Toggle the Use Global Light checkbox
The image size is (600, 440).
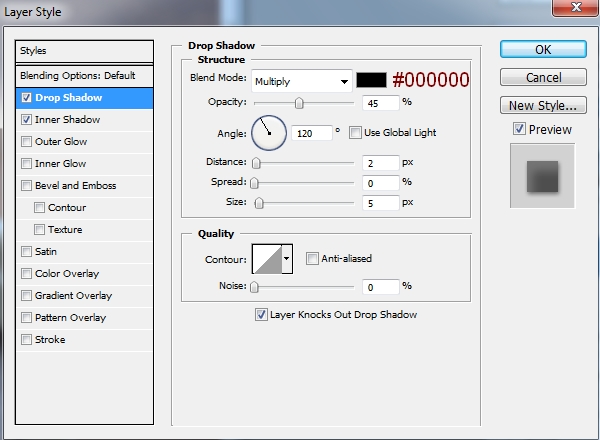356,132
